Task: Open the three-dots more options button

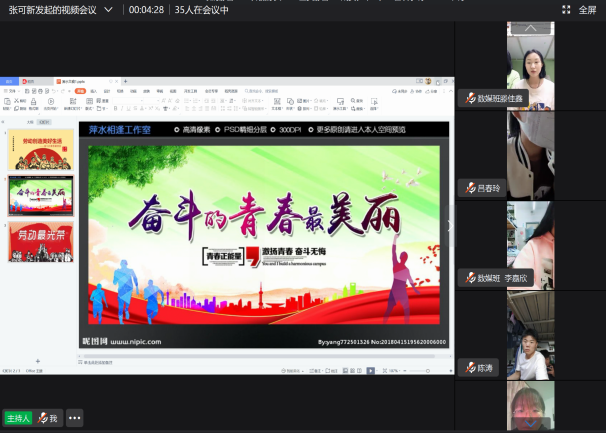Action: 74,417
